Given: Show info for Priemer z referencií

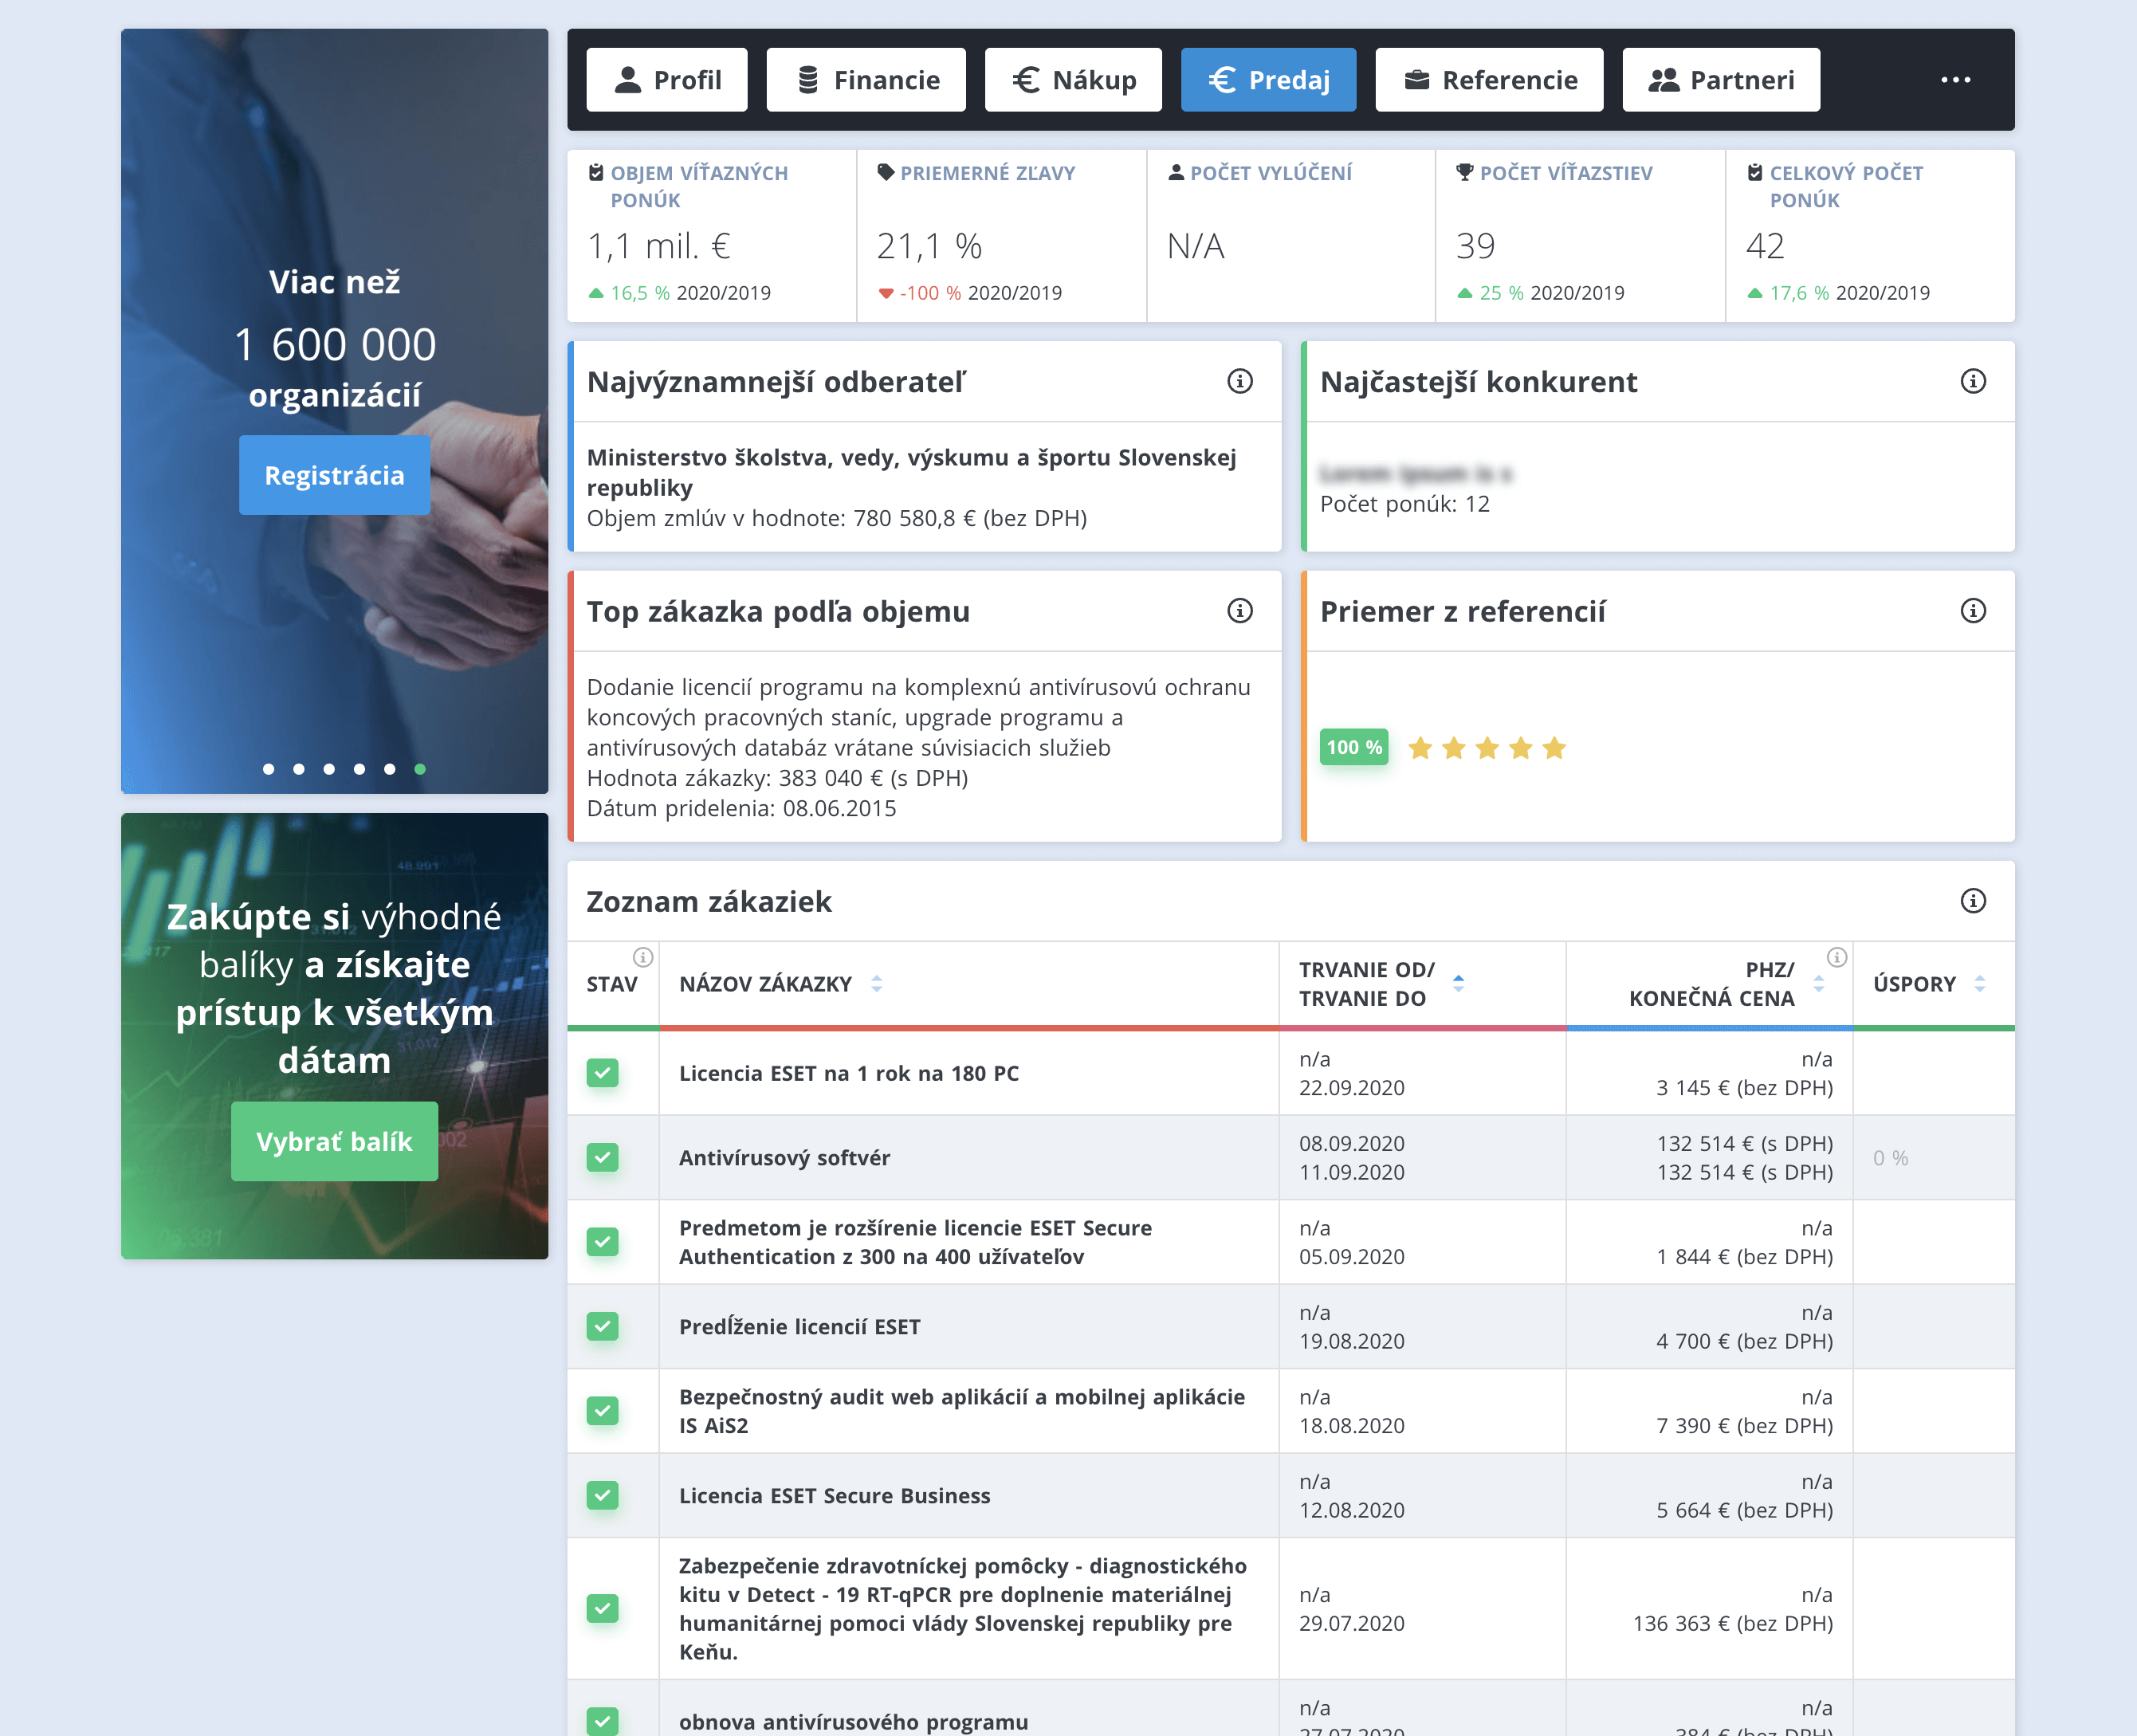Looking at the screenshot, I should pos(1972,611).
